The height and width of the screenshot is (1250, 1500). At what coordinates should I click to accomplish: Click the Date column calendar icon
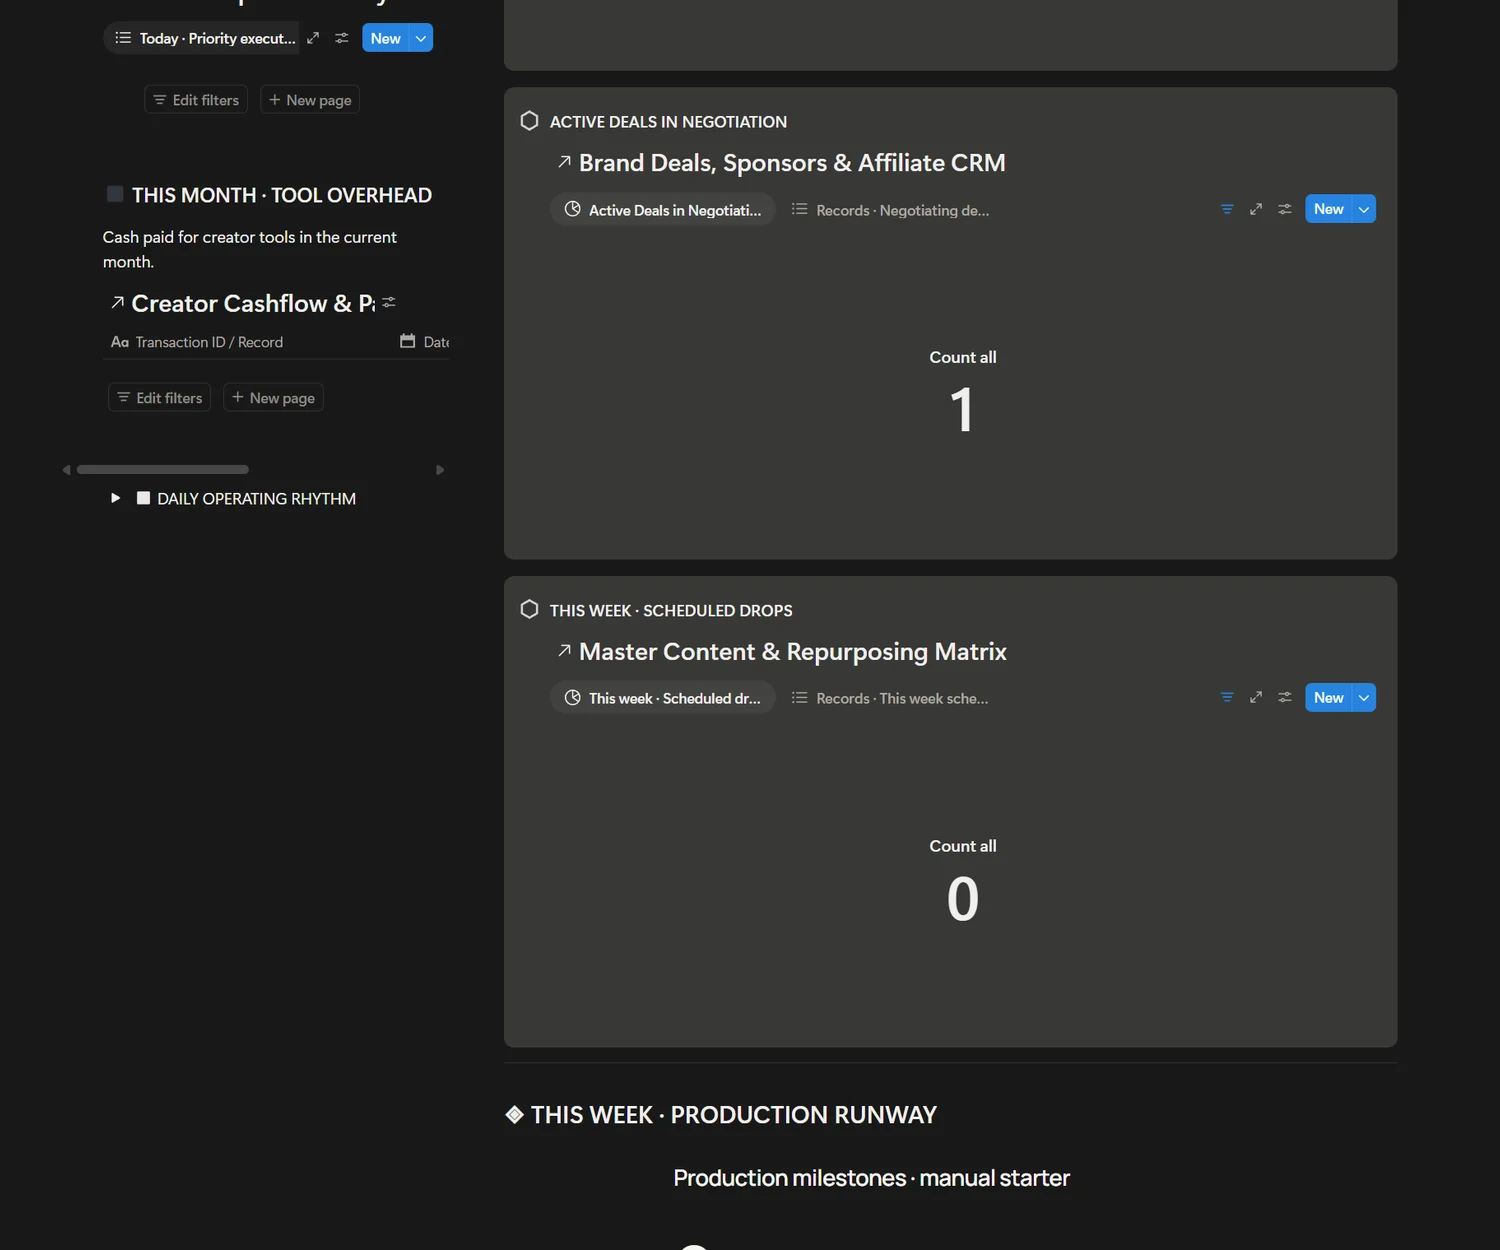pyautogui.click(x=407, y=341)
